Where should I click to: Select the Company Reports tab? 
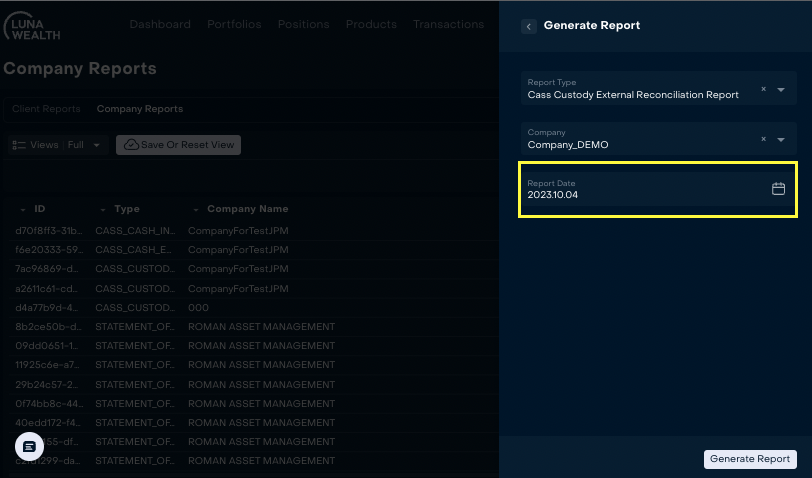140,109
